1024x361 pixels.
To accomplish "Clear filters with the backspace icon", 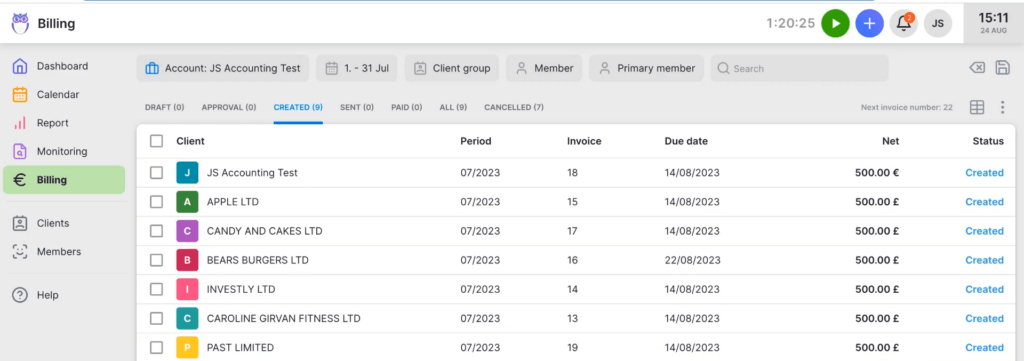I will 977,68.
